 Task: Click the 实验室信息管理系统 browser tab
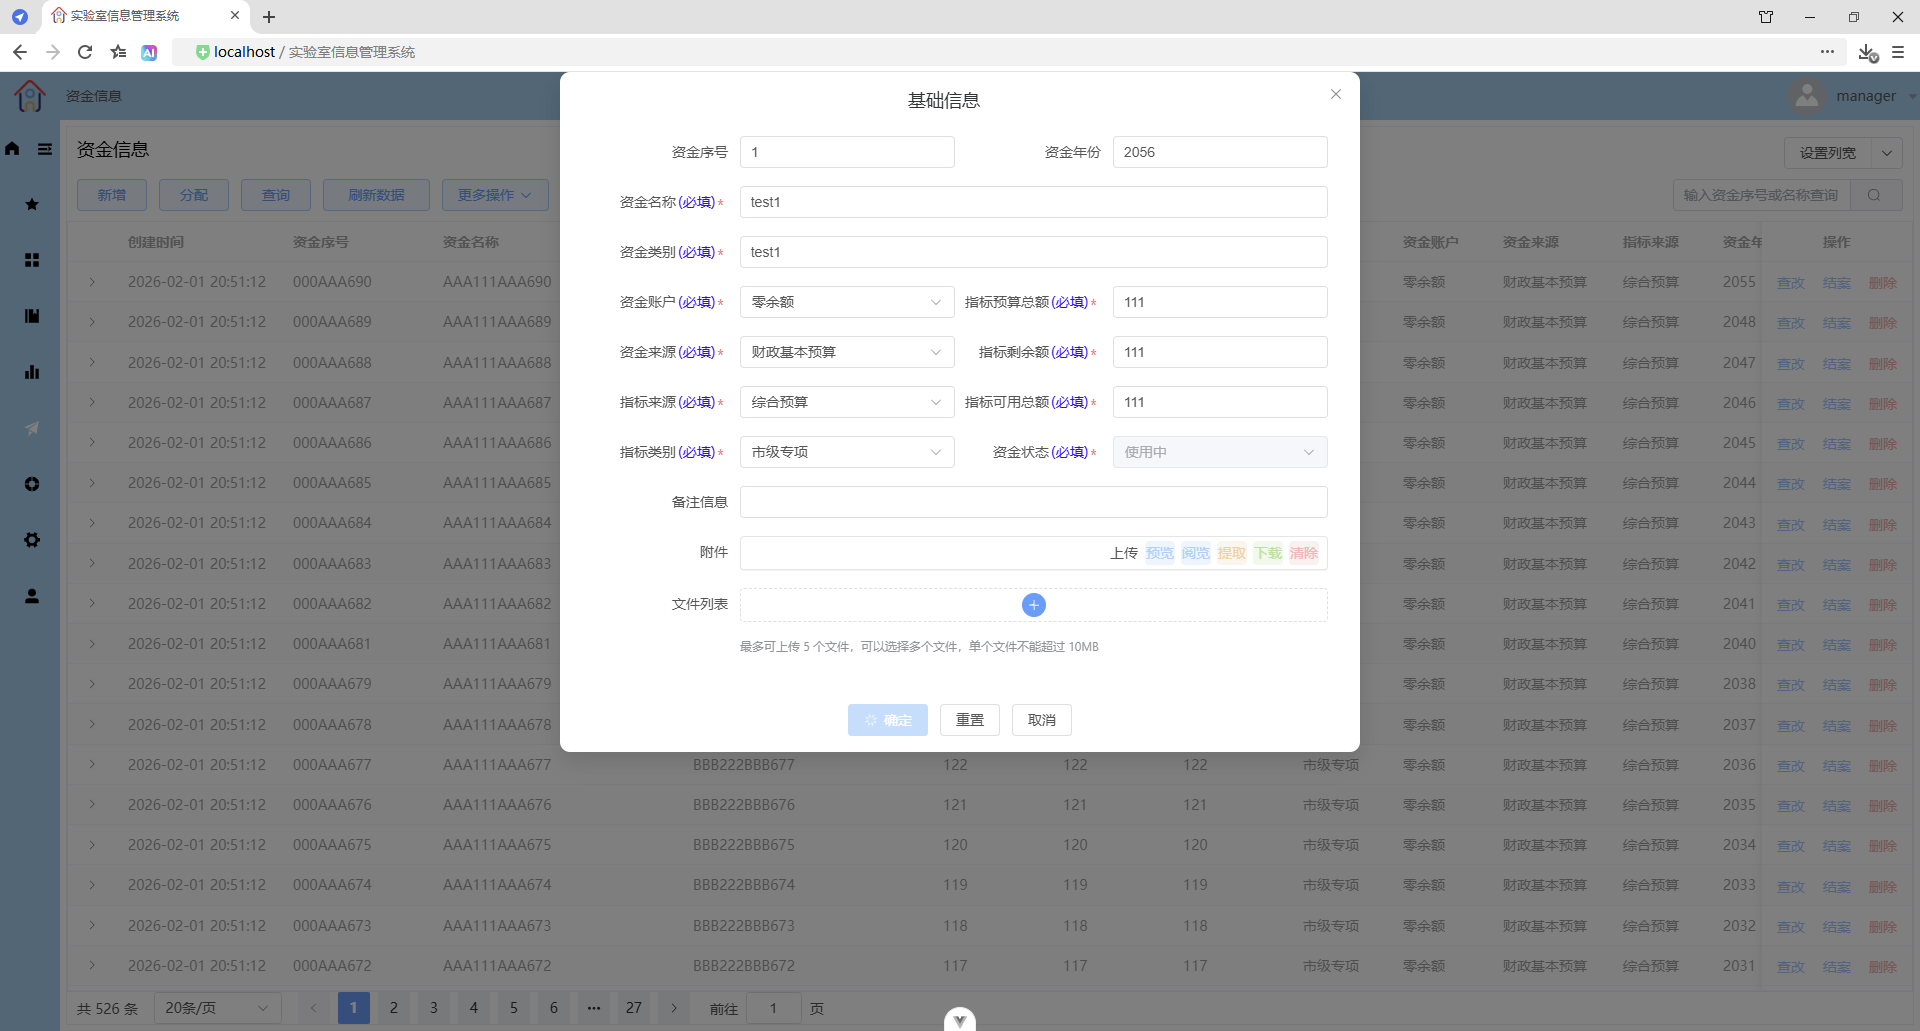coord(146,16)
